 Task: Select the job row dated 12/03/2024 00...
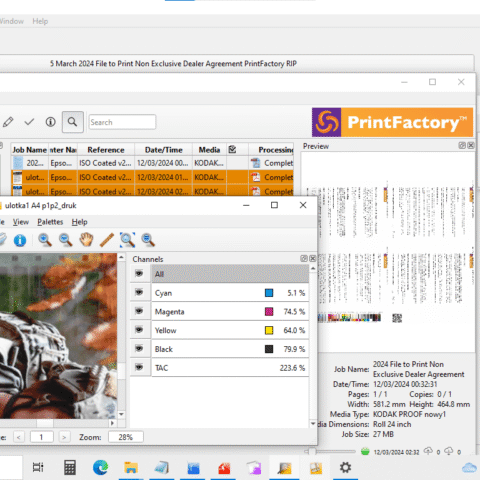pyautogui.click(x=152, y=163)
